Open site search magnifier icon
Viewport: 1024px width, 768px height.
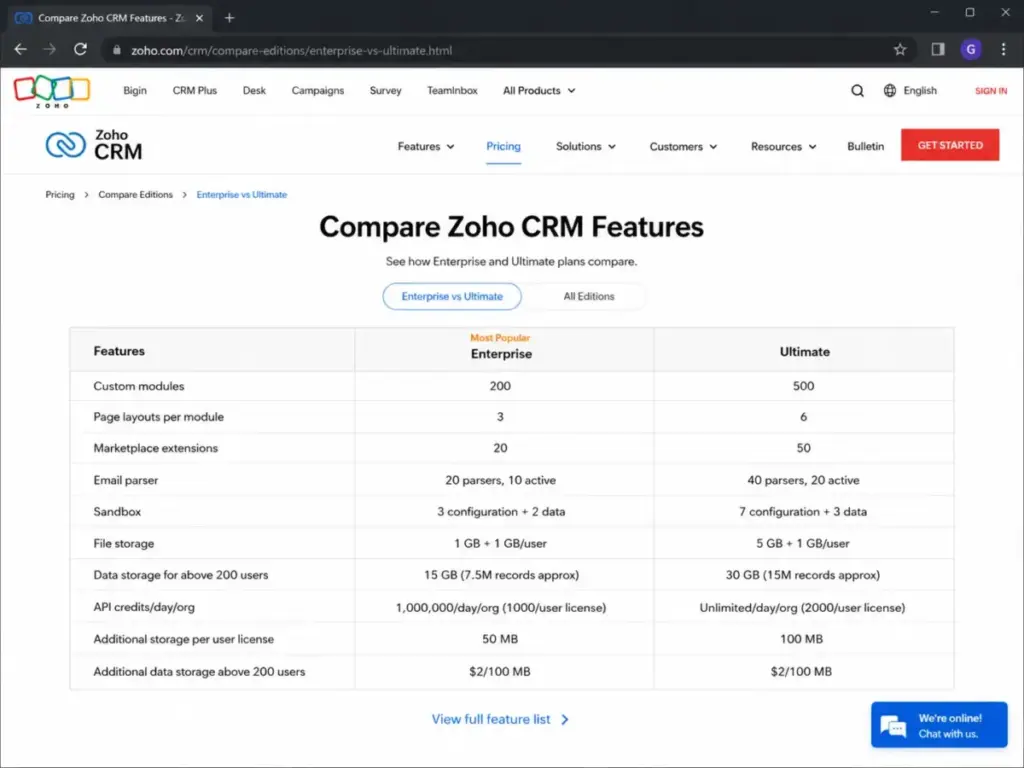pyautogui.click(x=857, y=91)
